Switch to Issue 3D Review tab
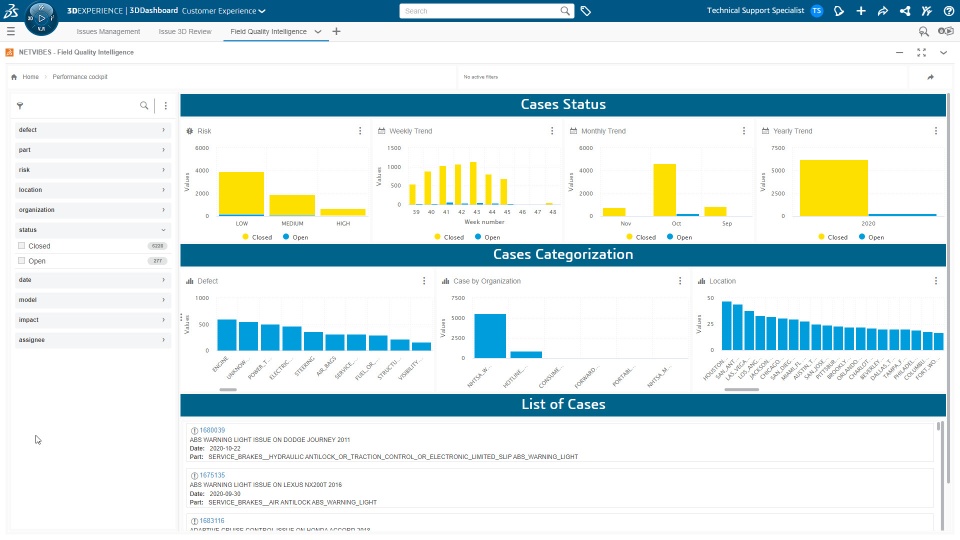The image size is (960, 540). (185, 31)
